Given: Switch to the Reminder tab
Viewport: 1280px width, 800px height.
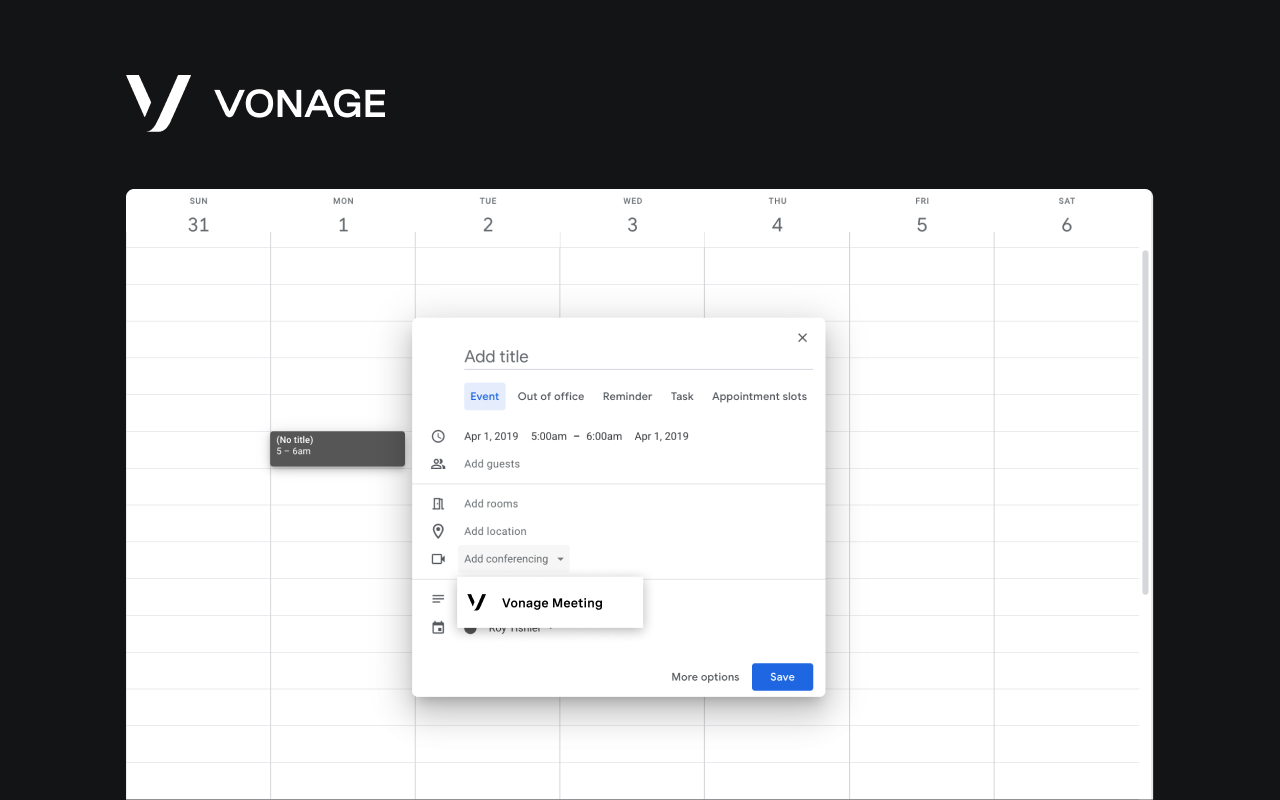Looking at the screenshot, I should (627, 397).
